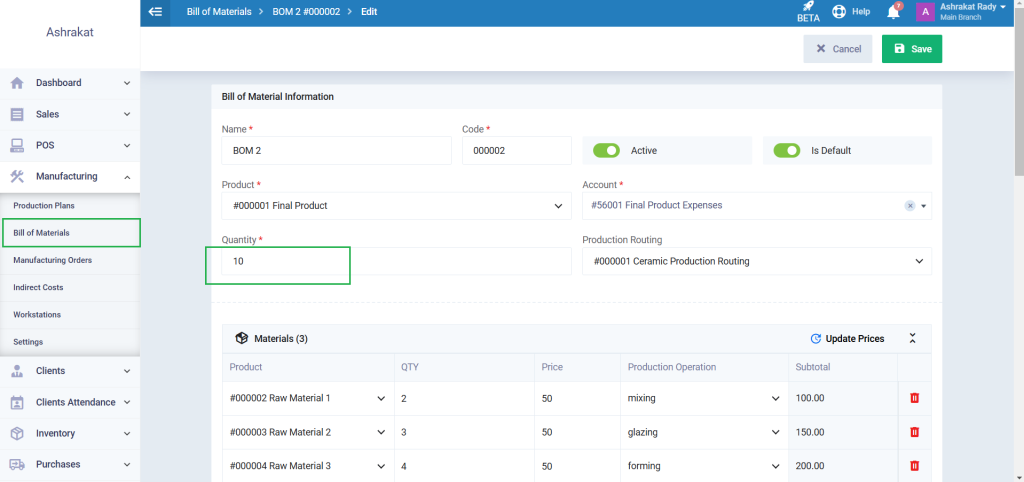Collapse the sidebar with the arrow menu icon
The height and width of the screenshot is (482, 1024).
[x=155, y=12]
